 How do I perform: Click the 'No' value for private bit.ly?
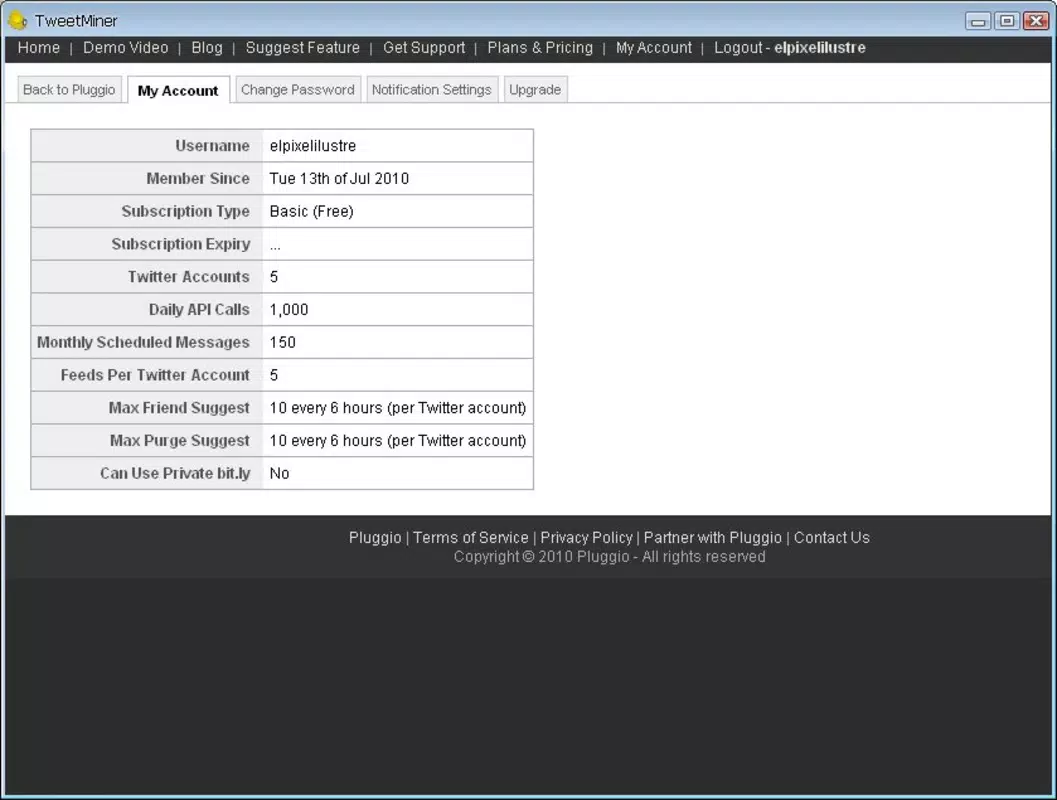[x=279, y=474]
